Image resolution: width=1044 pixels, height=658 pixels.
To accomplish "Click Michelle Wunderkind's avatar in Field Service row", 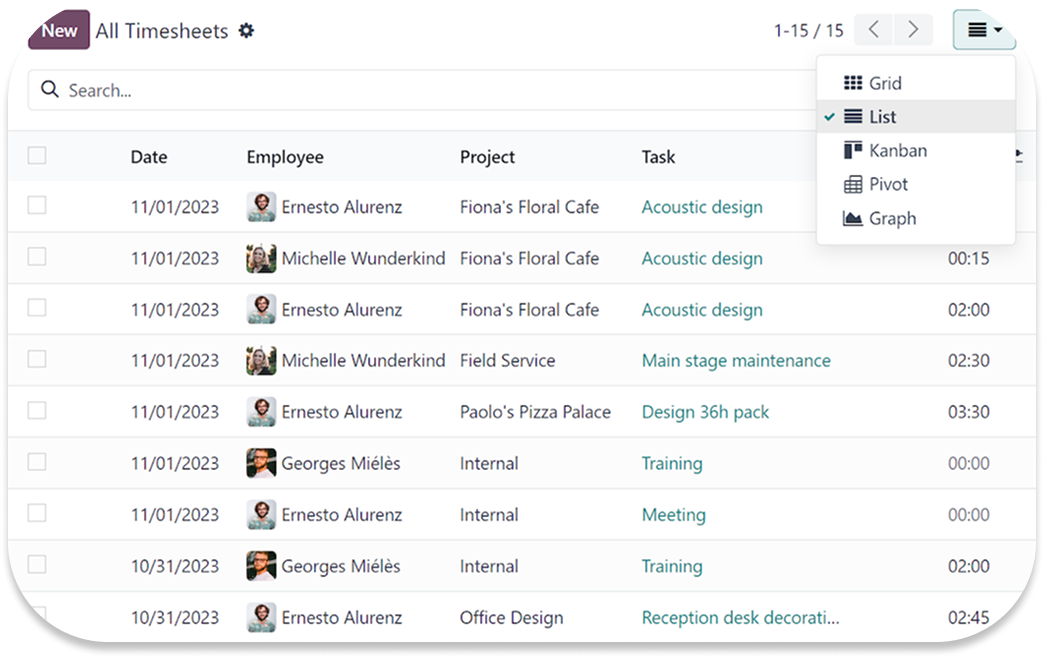I will (x=261, y=360).
